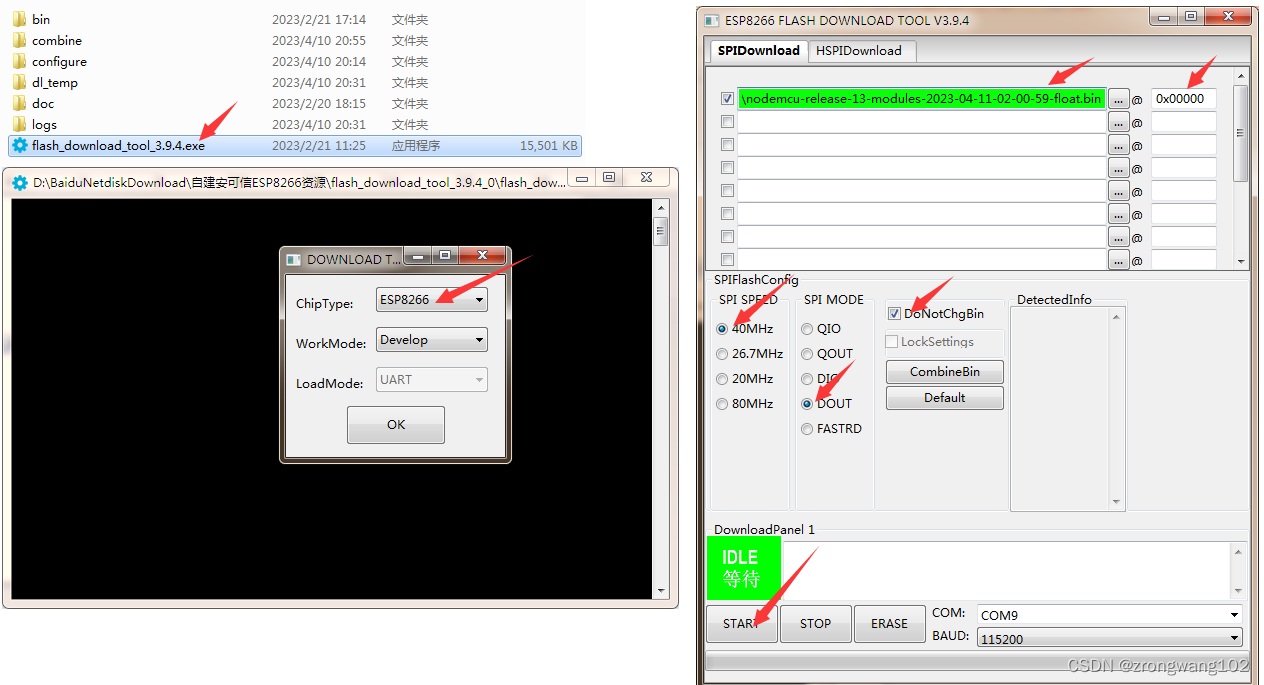Image resolution: width=1264 pixels, height=685 pixels.
Task: Click the doc folder icon
Action: (20, 103)
